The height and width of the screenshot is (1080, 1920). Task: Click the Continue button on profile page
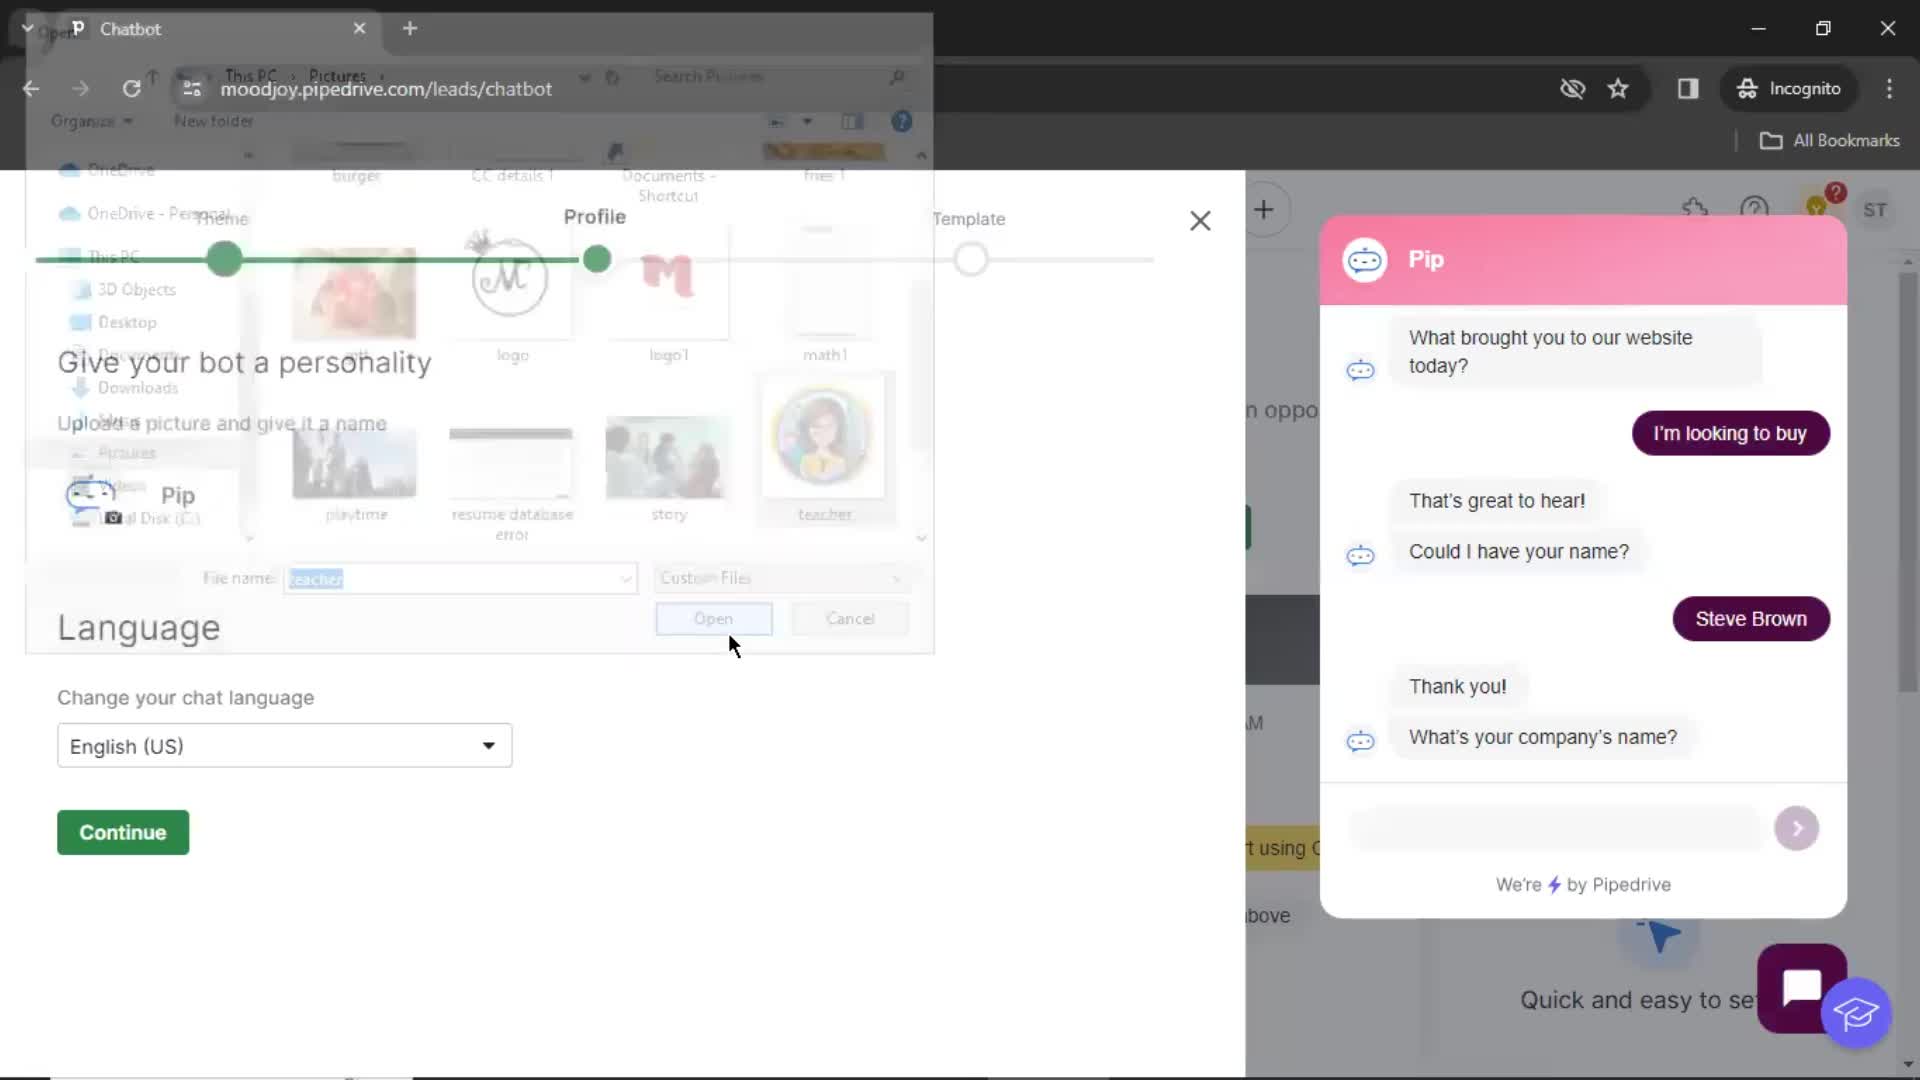click(x=123, y=832)
